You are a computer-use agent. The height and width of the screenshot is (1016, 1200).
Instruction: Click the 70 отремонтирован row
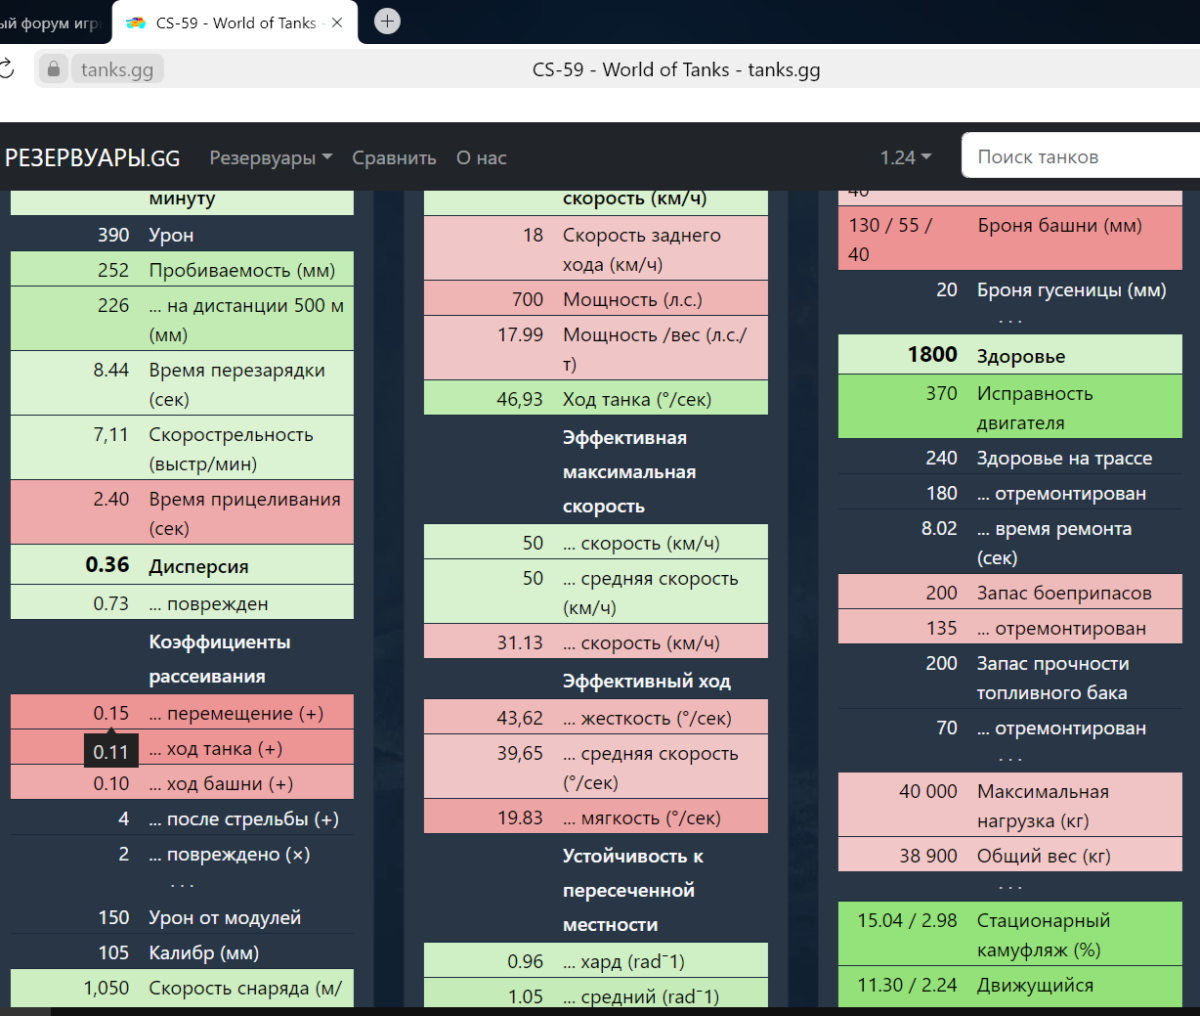[1010, 728]
